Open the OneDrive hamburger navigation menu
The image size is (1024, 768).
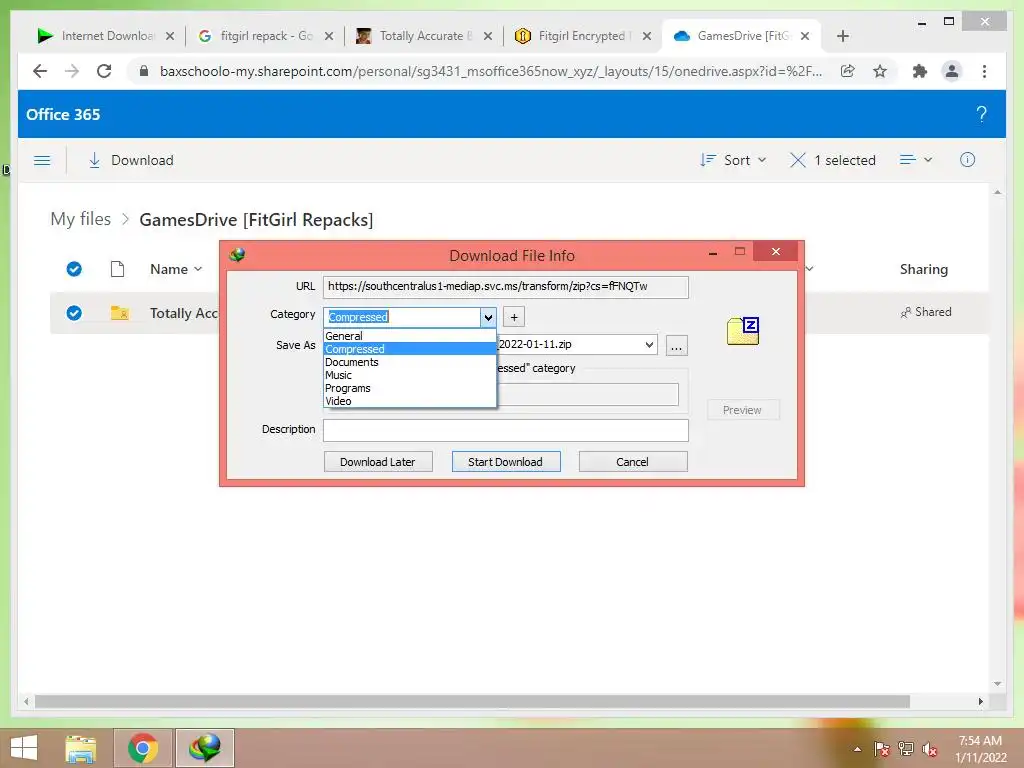point(42,160)
